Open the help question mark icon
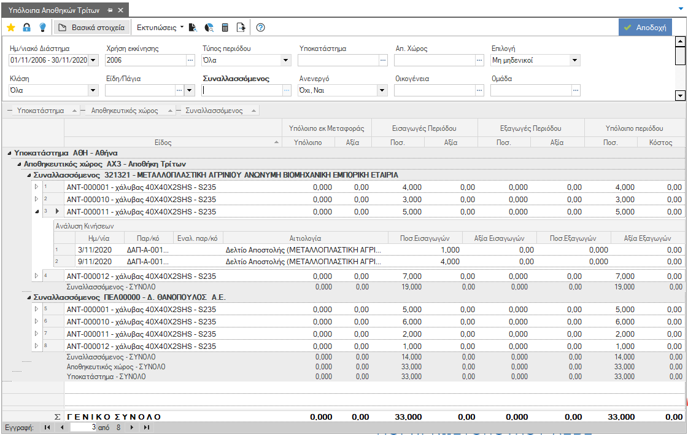688x435 pixels. pyautogui.click(x=260, y=28)
